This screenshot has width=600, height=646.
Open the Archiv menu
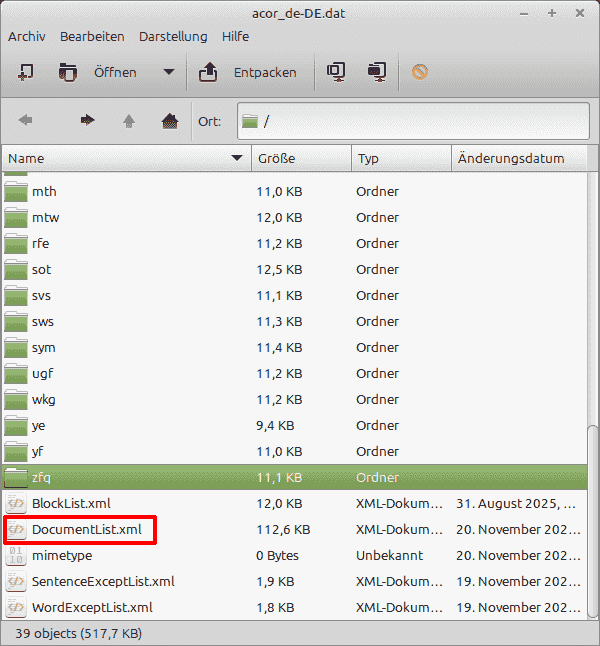tap(27, 36)
